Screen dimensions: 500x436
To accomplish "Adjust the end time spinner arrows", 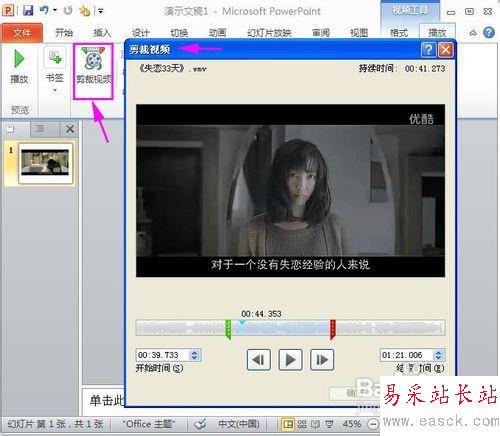I will [x=439, y=355].
